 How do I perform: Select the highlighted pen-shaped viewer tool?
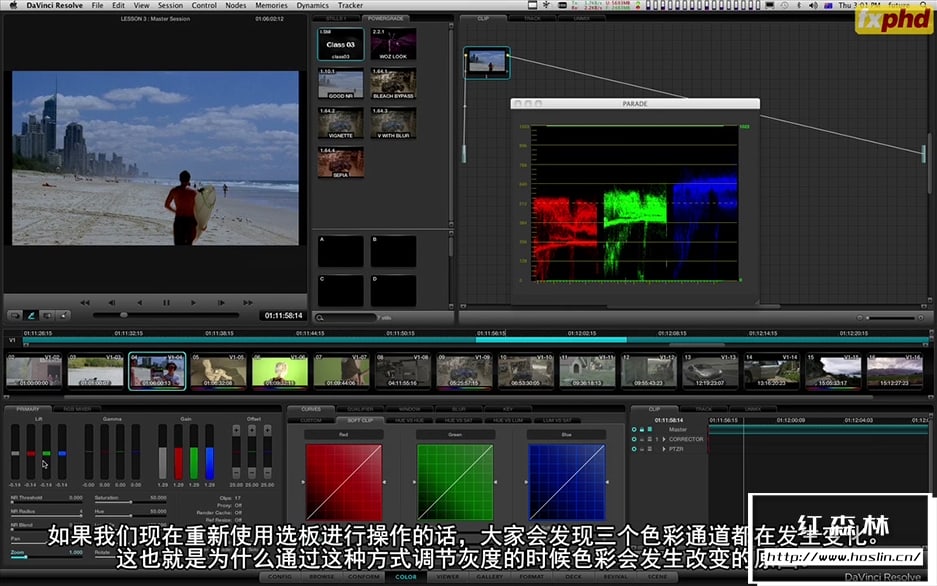pos(31,315)
